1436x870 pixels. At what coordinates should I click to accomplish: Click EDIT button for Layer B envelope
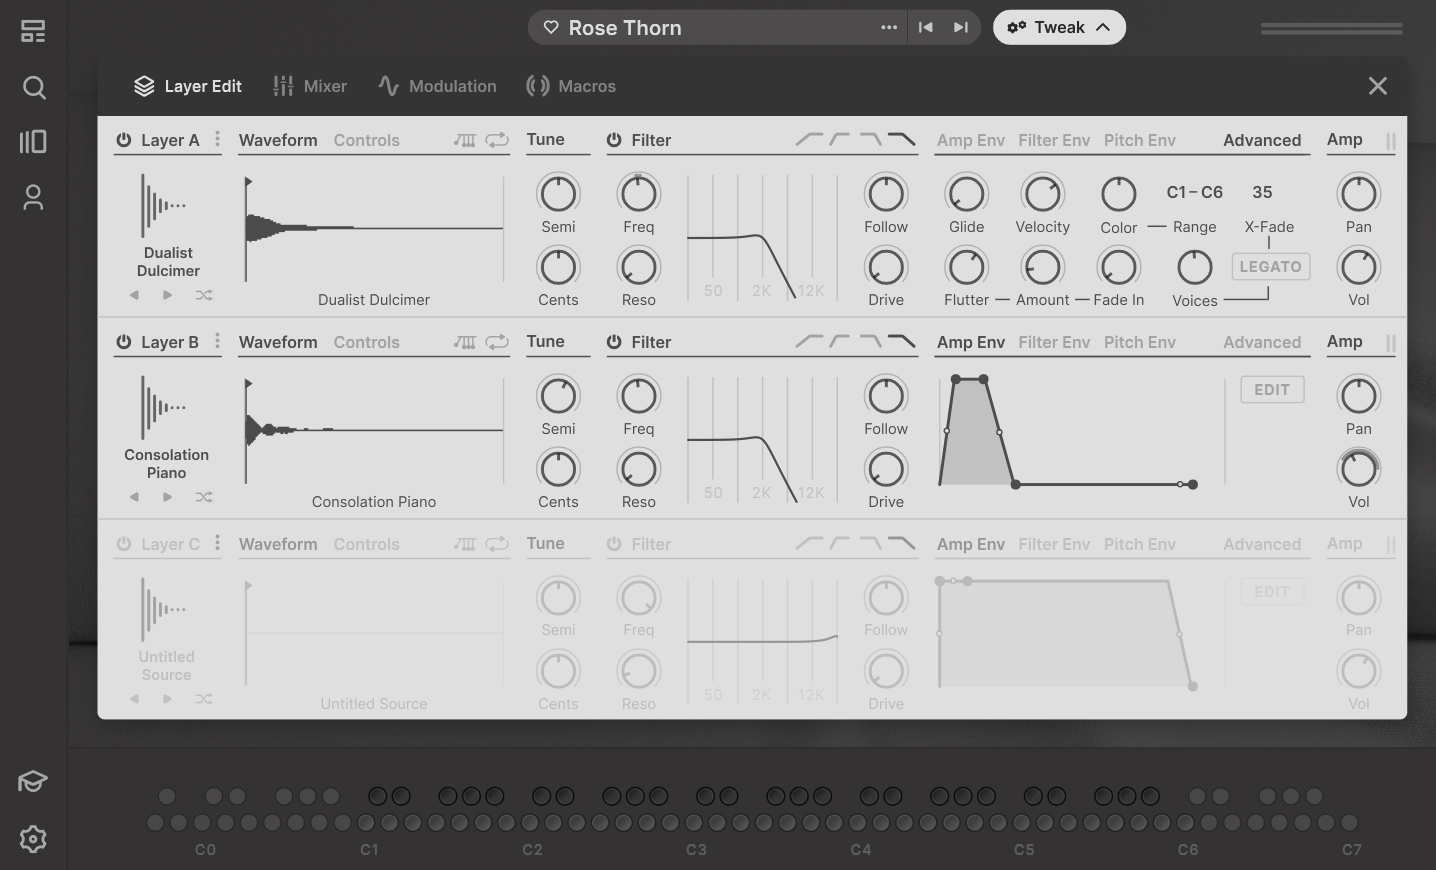[1272, 390]
